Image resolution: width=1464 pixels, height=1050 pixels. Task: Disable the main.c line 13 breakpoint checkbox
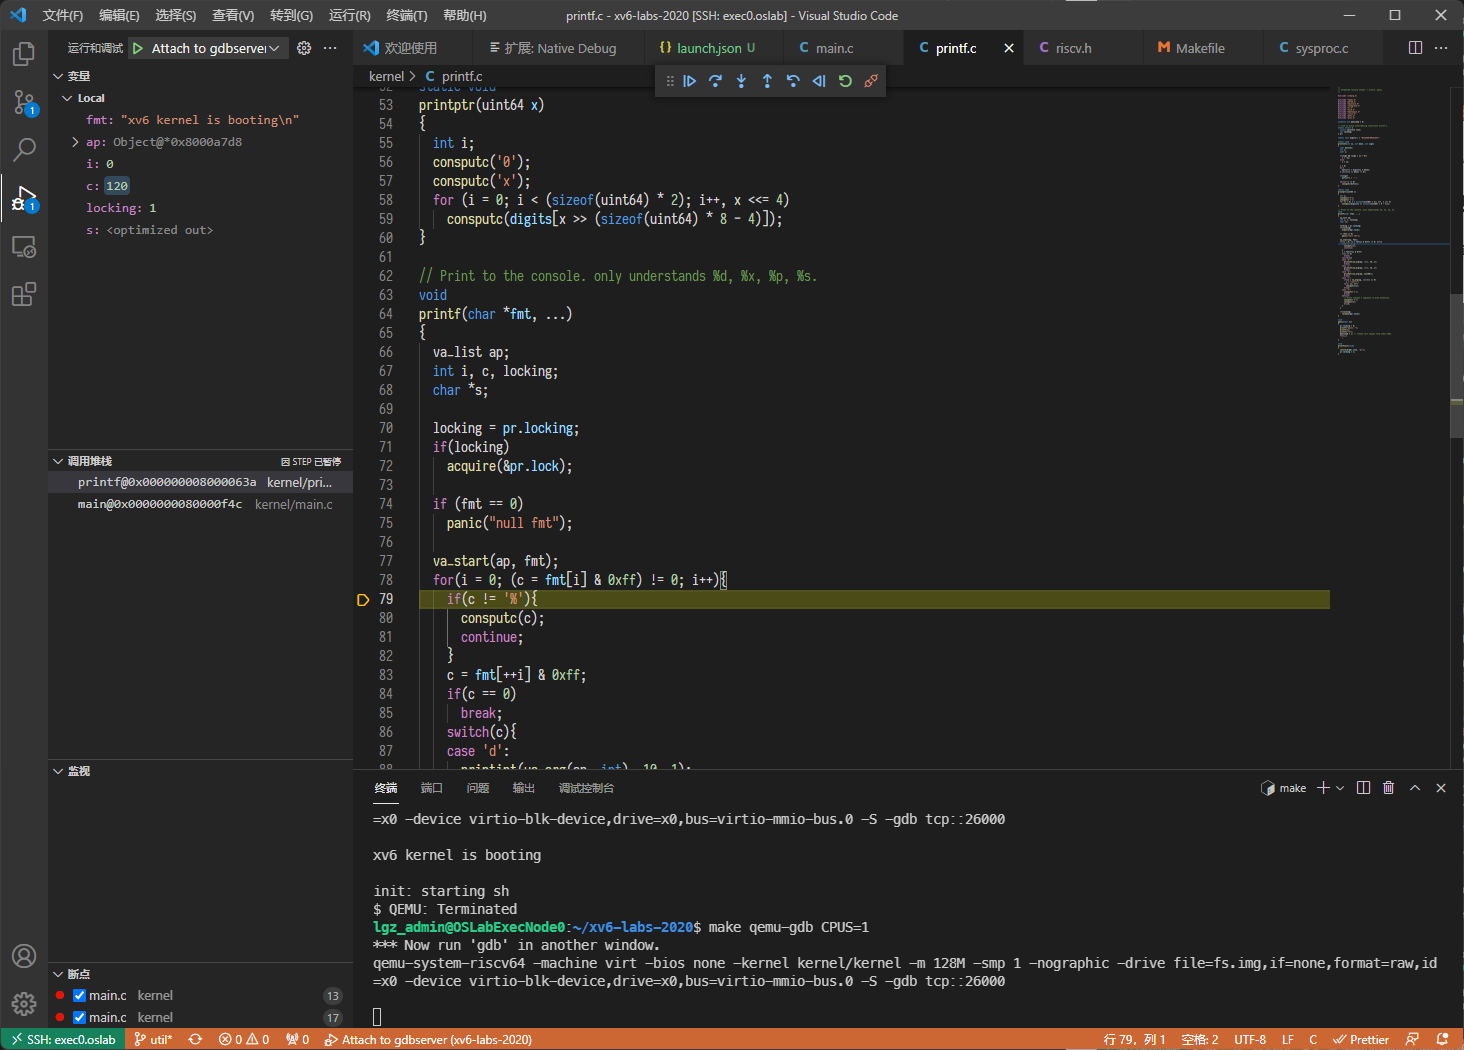coord(80,996)
